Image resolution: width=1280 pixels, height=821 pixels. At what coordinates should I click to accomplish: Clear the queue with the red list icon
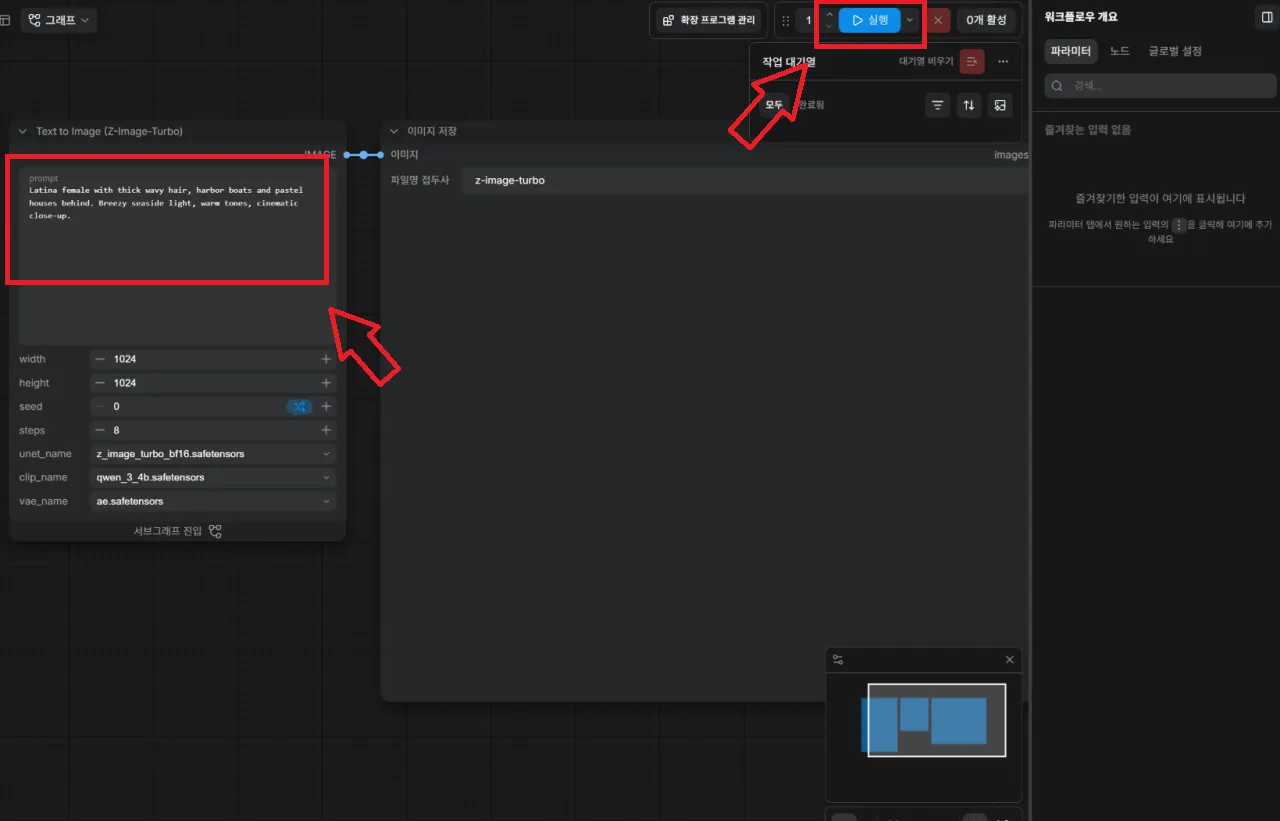[972, 62]
